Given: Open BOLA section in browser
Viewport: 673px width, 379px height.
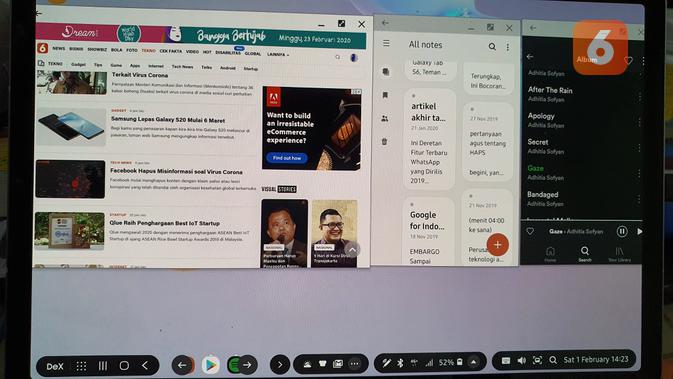Looking at the screenshot, I should 116,50.
